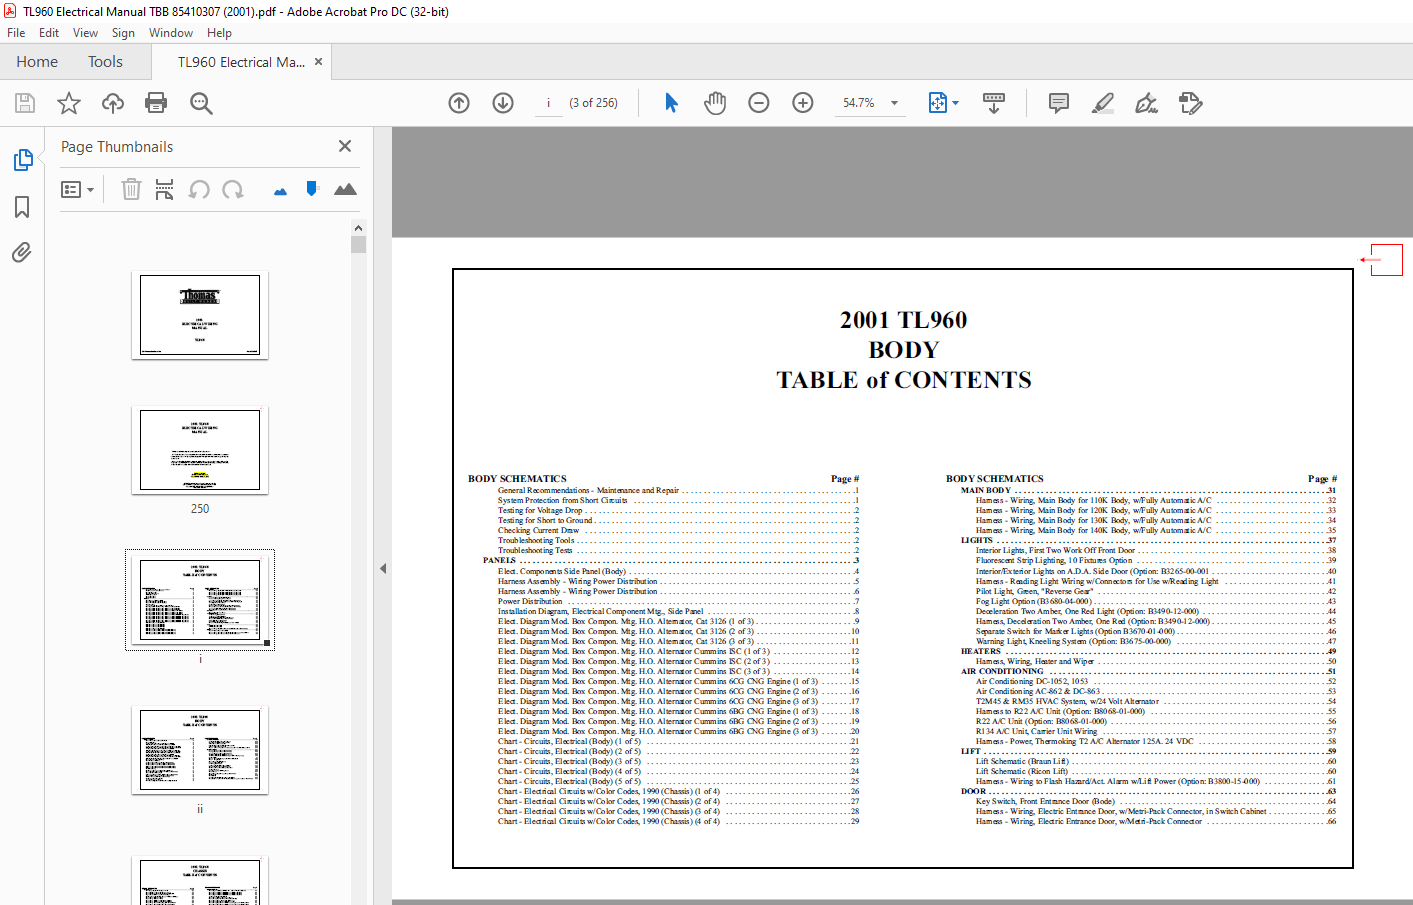Click the thumbnail panel scrollbar thumb
1413x905 pixels.
tap(358, 245)
